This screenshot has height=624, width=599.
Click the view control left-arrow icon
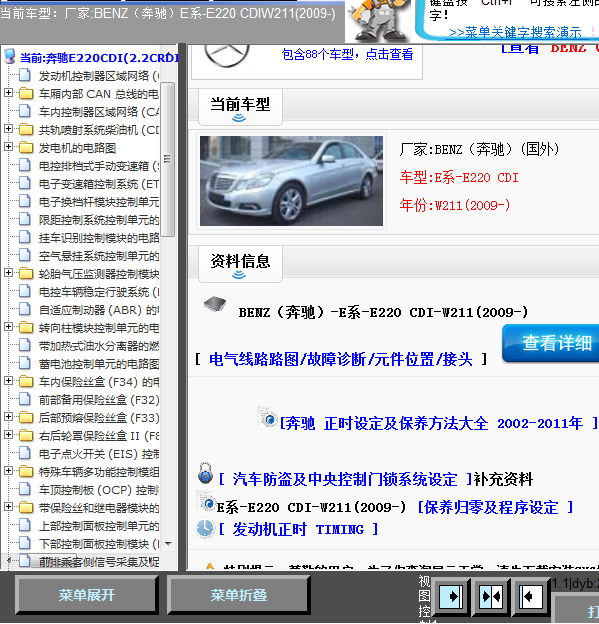[531, 596]
